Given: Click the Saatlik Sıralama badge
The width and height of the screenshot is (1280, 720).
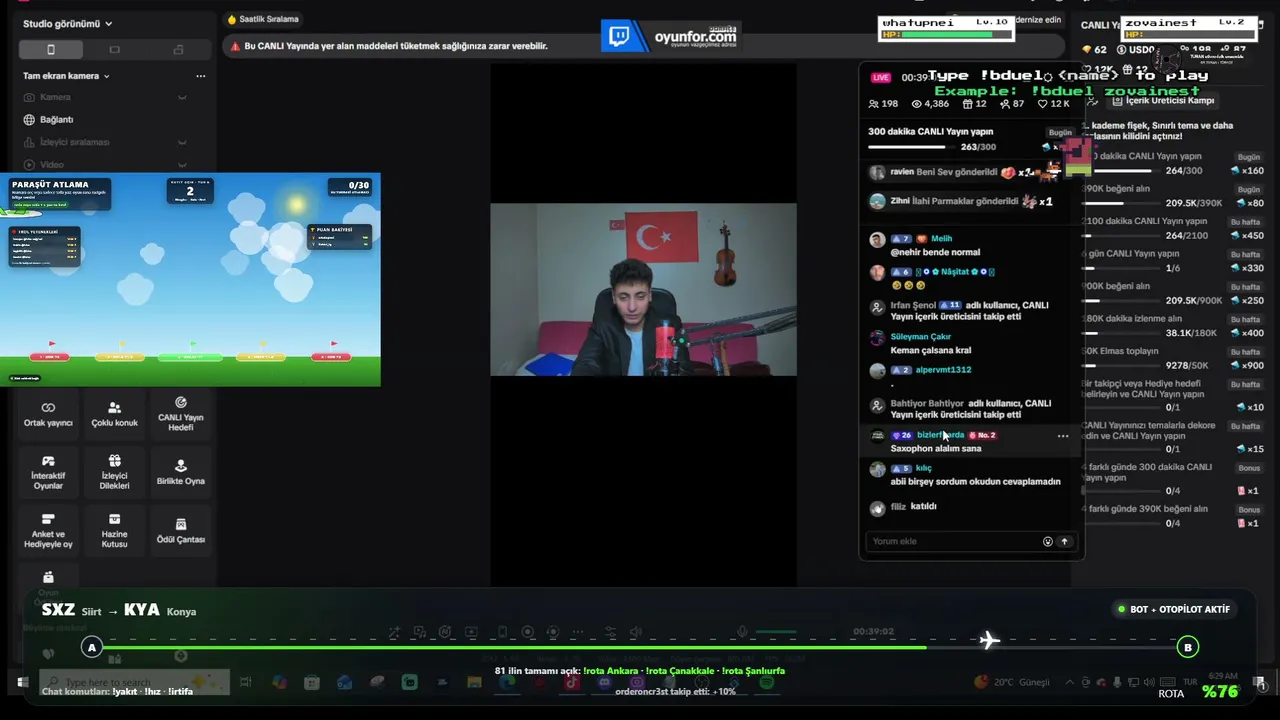Looking at the screenshot, I should click(263, 19).
